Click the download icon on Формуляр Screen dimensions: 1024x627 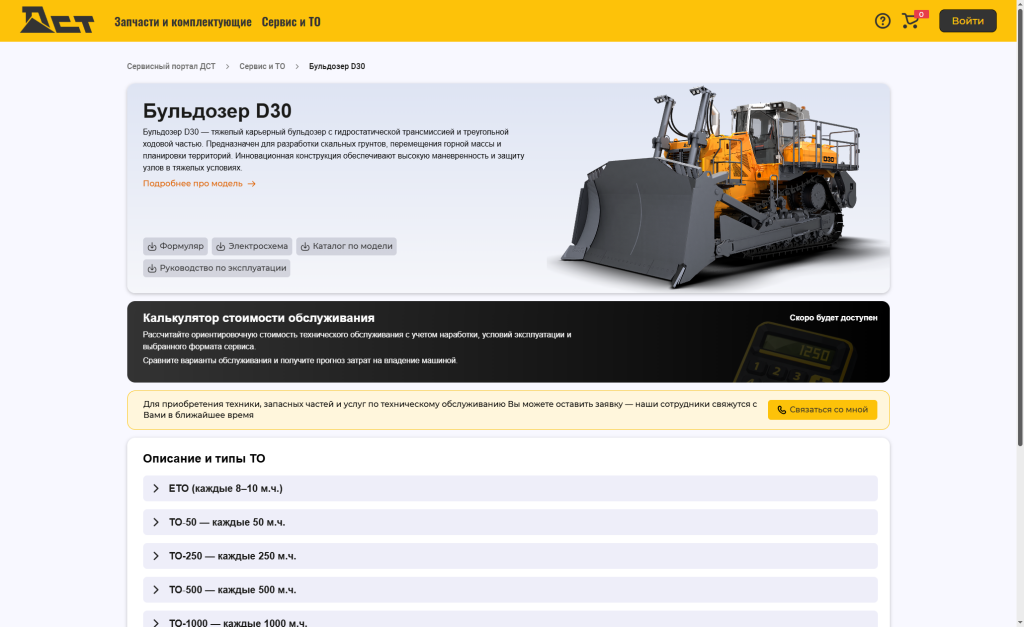(x=152, y=247)
